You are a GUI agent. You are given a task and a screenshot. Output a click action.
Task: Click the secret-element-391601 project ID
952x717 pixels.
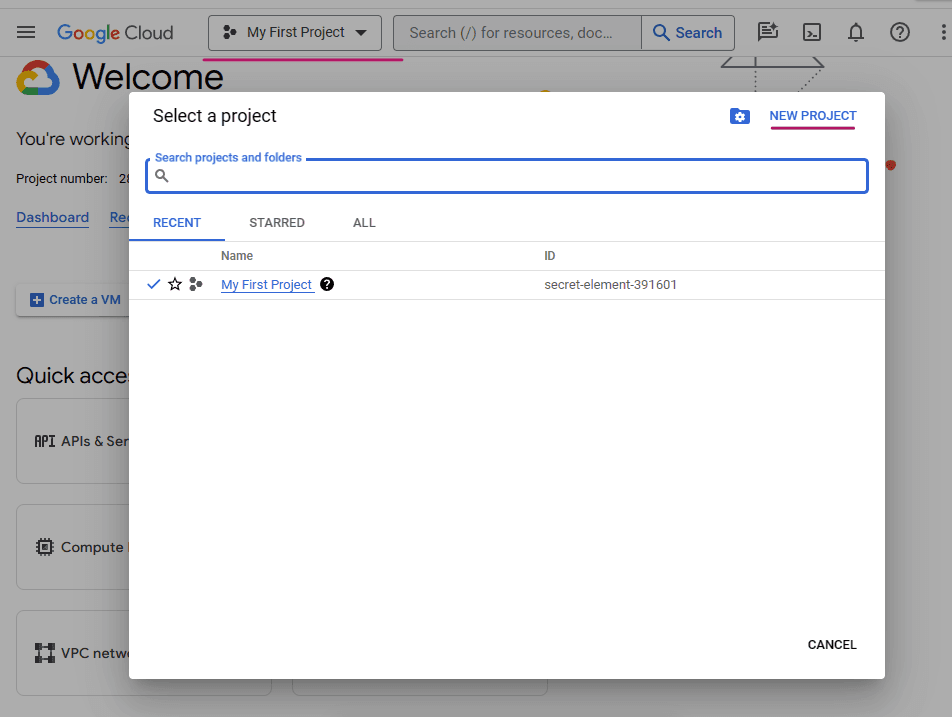(610, 285)
